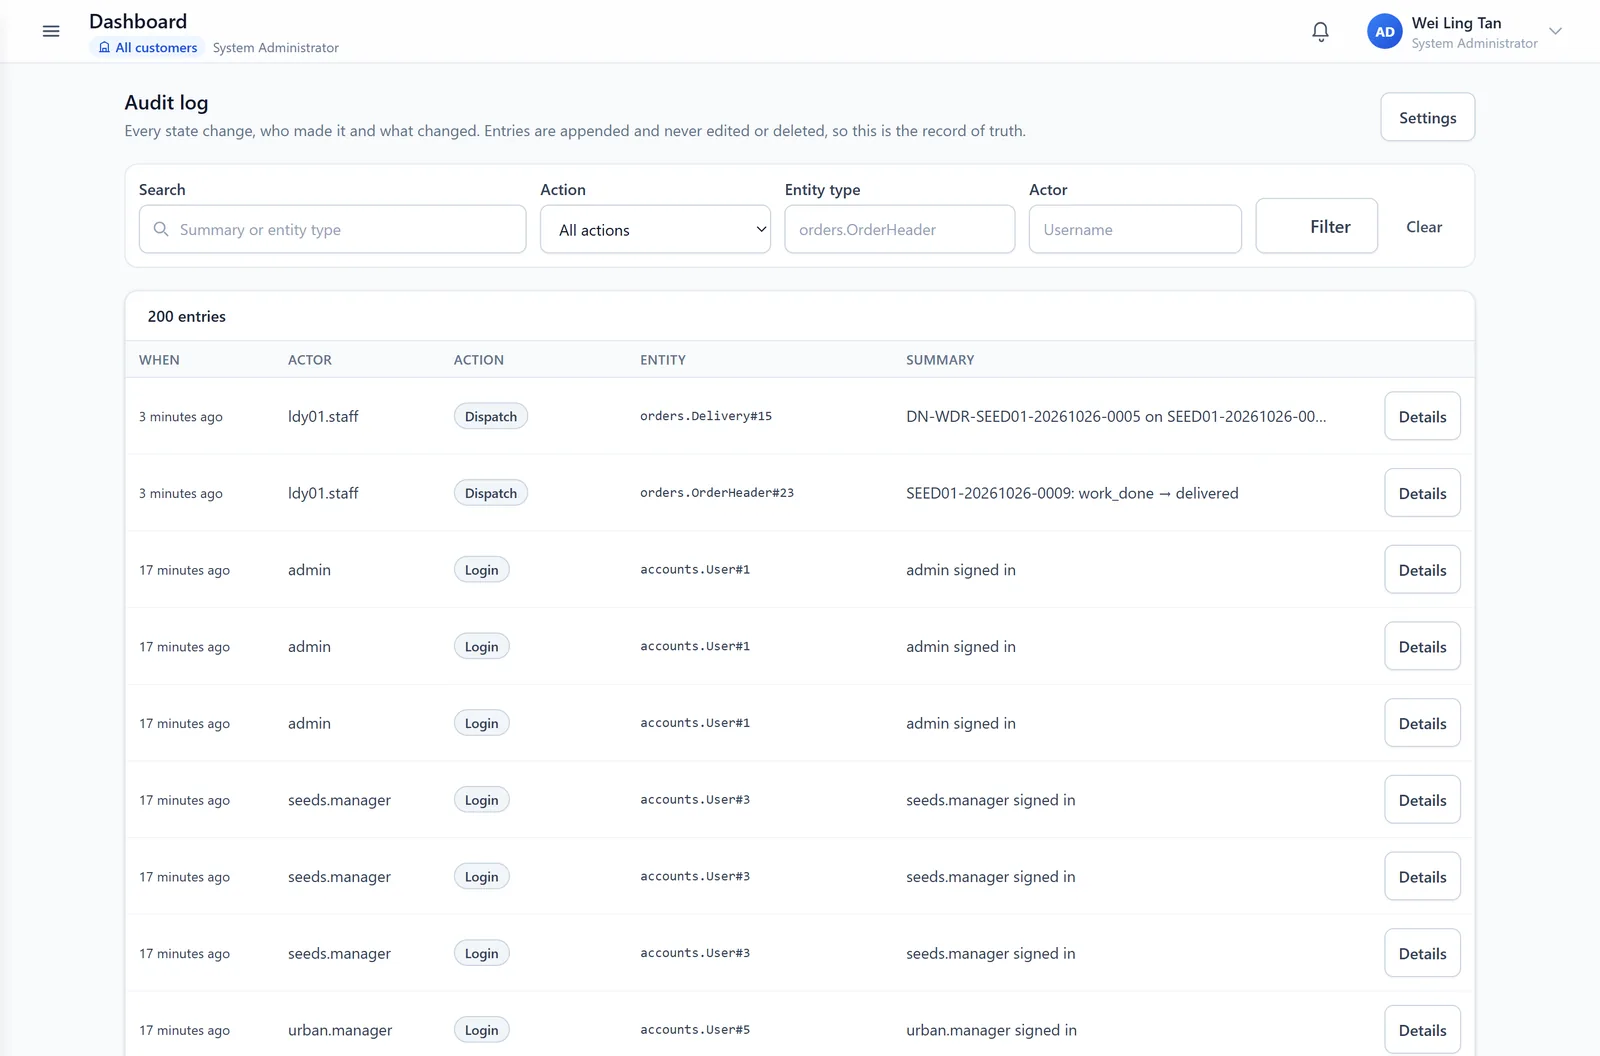Click the ENTITY column header
Viewport: 1600px width, 1056px height.
(x=663, y=360)
